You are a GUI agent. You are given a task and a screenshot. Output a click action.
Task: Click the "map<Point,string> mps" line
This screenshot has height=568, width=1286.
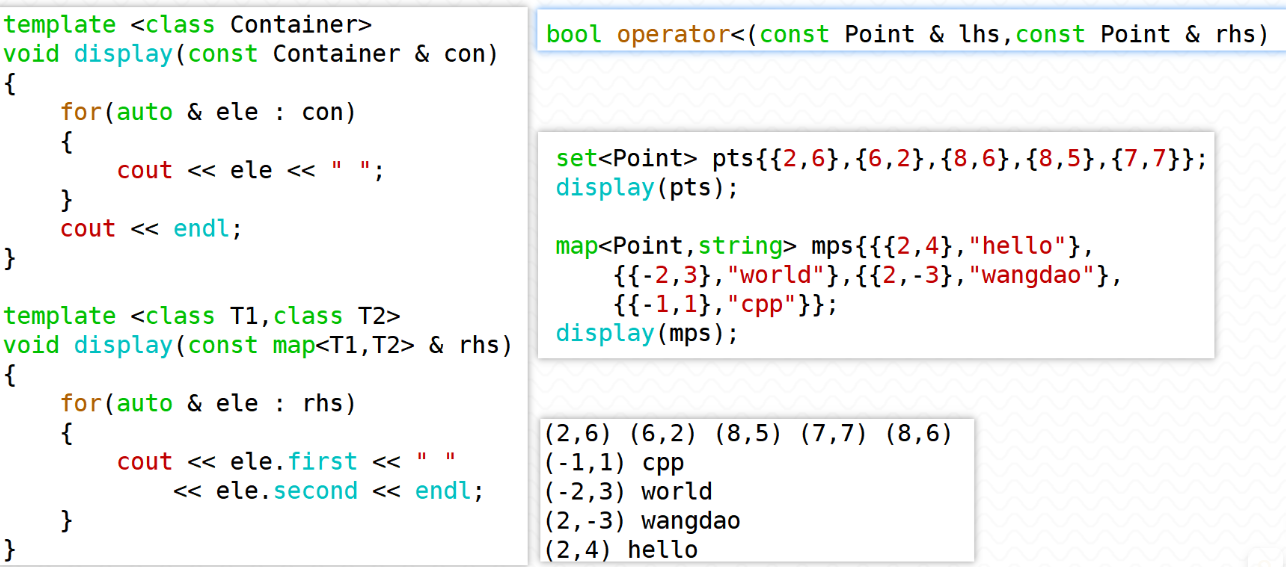(x=826, y=246)
